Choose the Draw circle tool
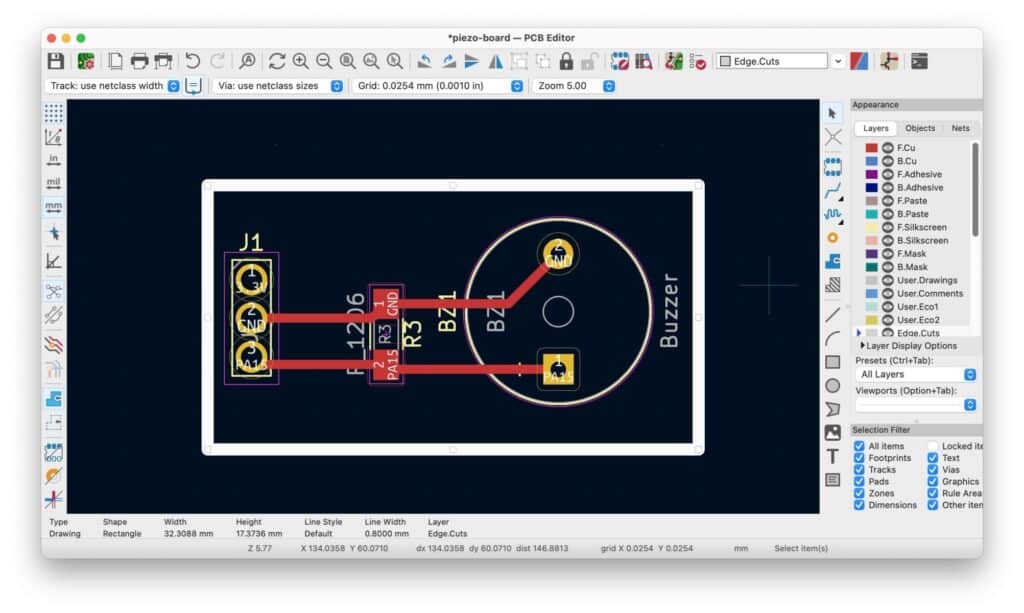1024x613 pixels. click(x=832, y=385)
